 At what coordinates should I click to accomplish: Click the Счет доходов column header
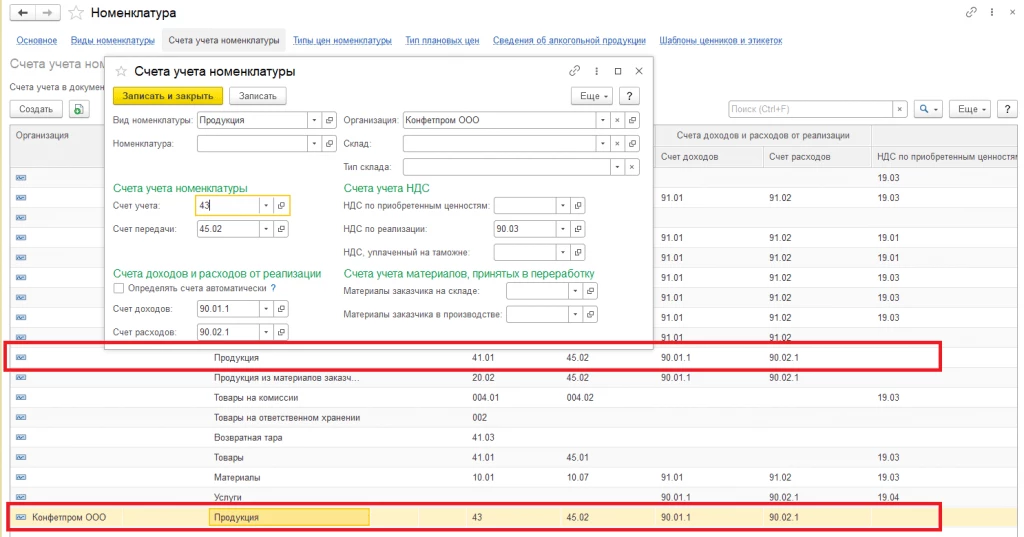(709, 157)
